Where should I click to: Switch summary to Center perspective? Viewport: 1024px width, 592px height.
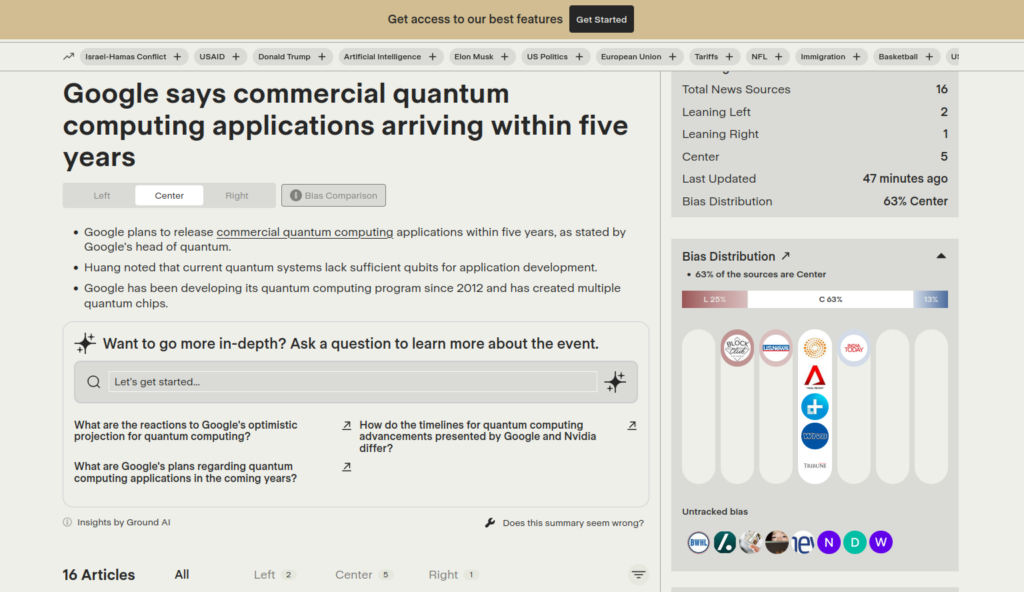pyautogui.click(x=169, y=196)
